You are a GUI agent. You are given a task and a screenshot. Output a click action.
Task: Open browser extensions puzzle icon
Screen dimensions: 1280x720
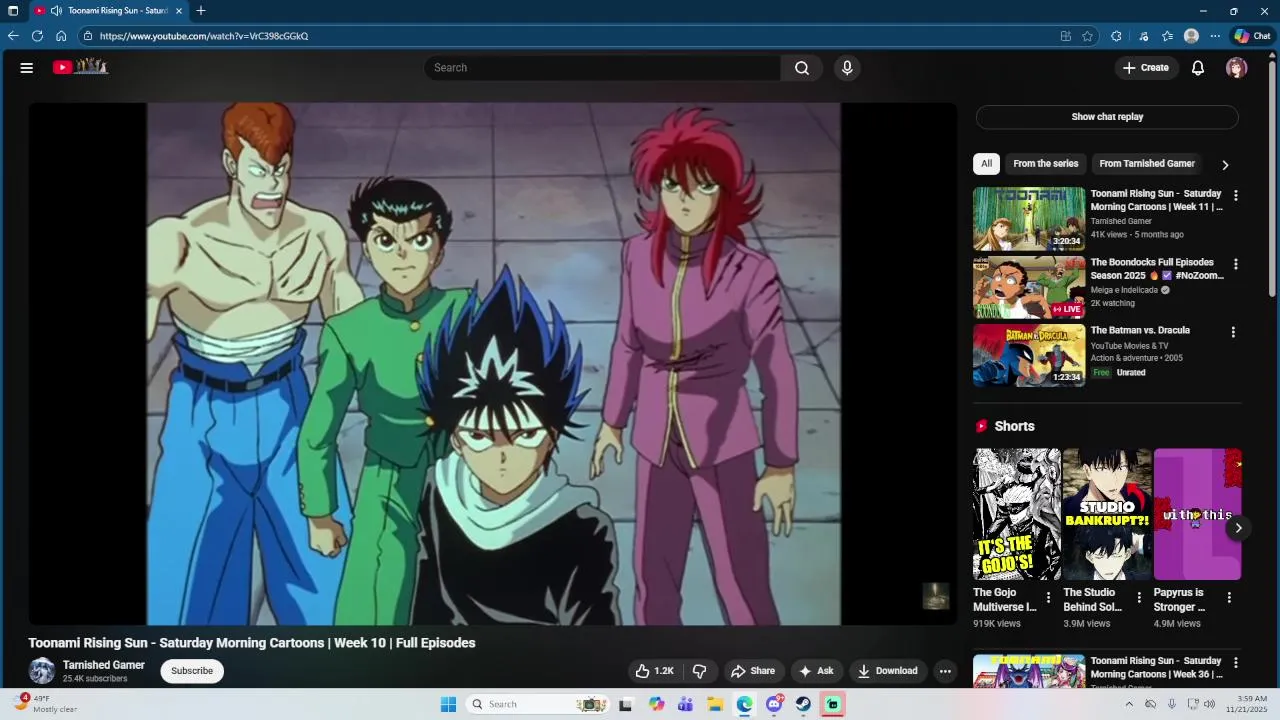(1116, 36)
